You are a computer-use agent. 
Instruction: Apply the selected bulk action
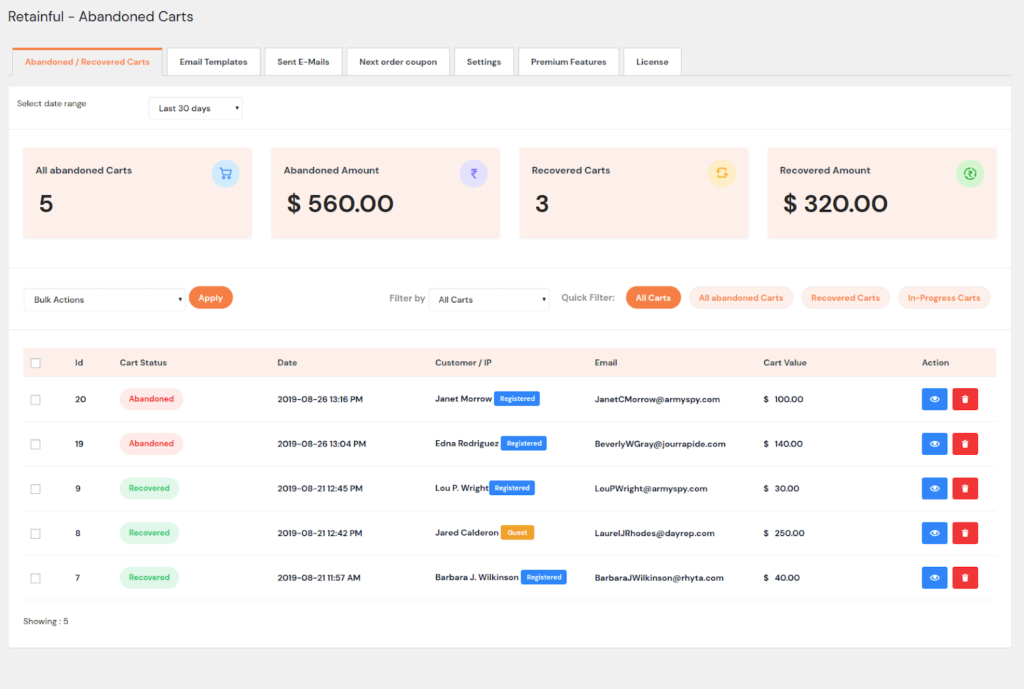[210, 298]
